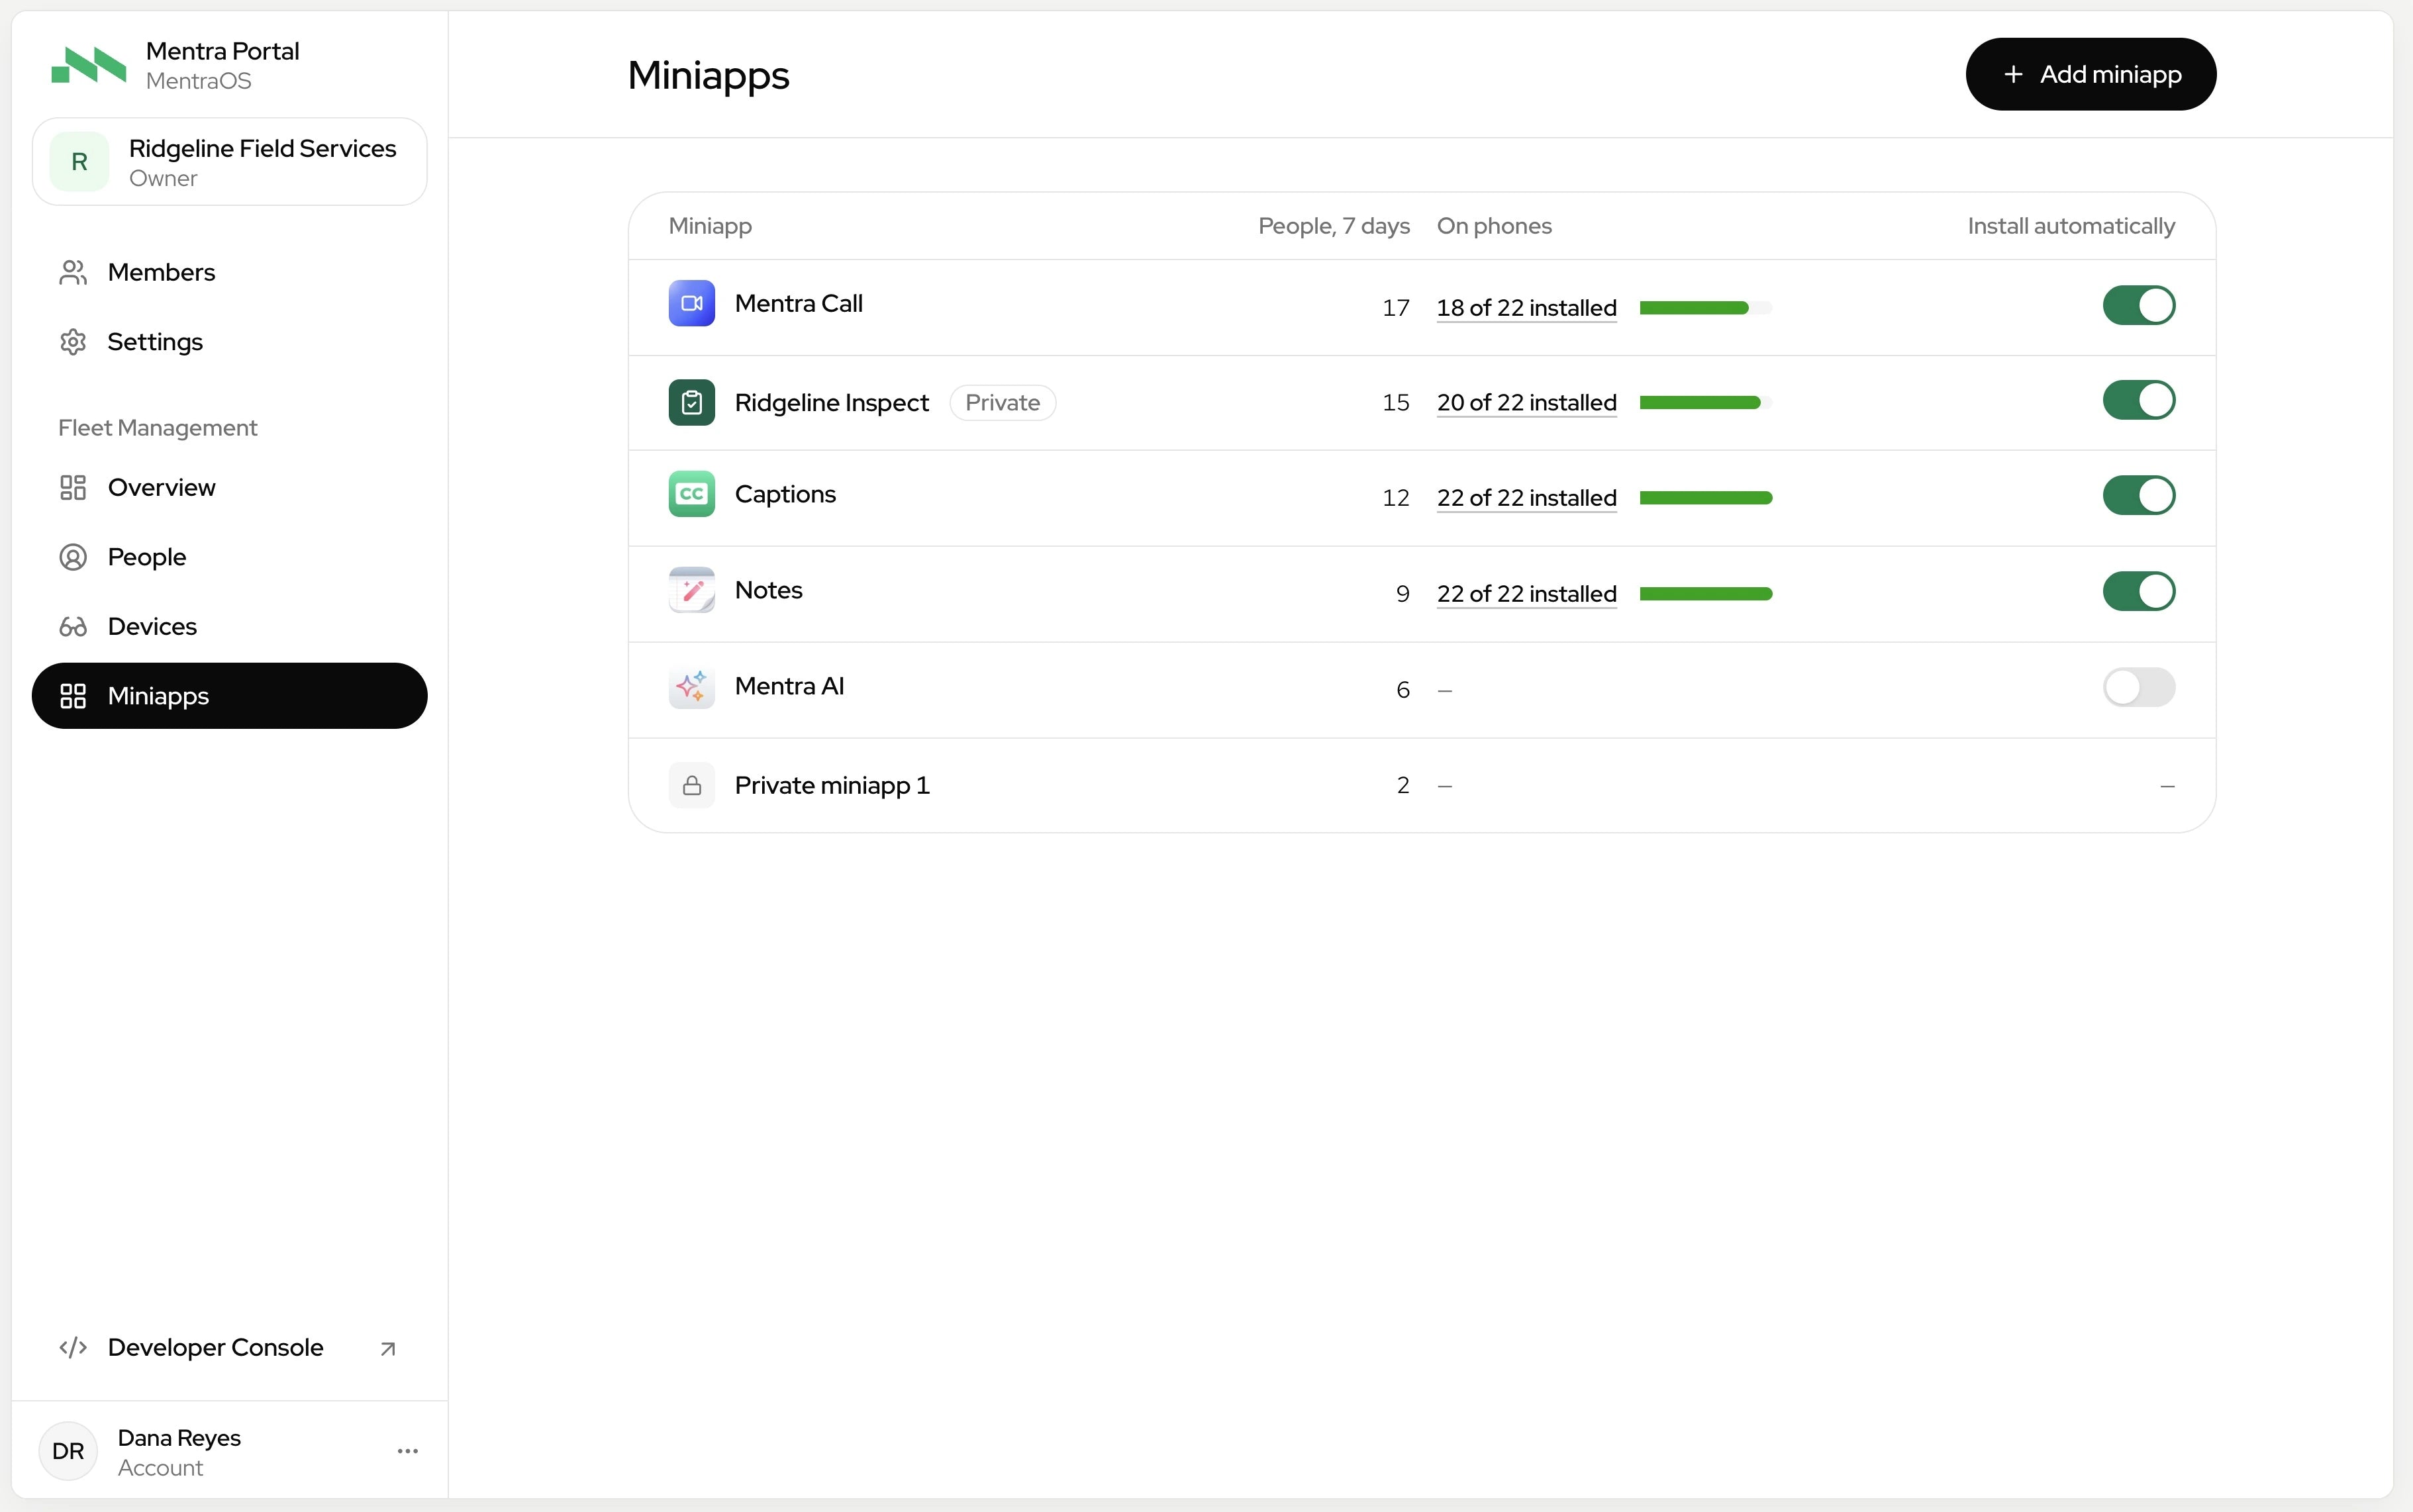Click the Miniapps grid icon in sidebar
Viewport: 2413px width, 1512px height.
[73, 696]
